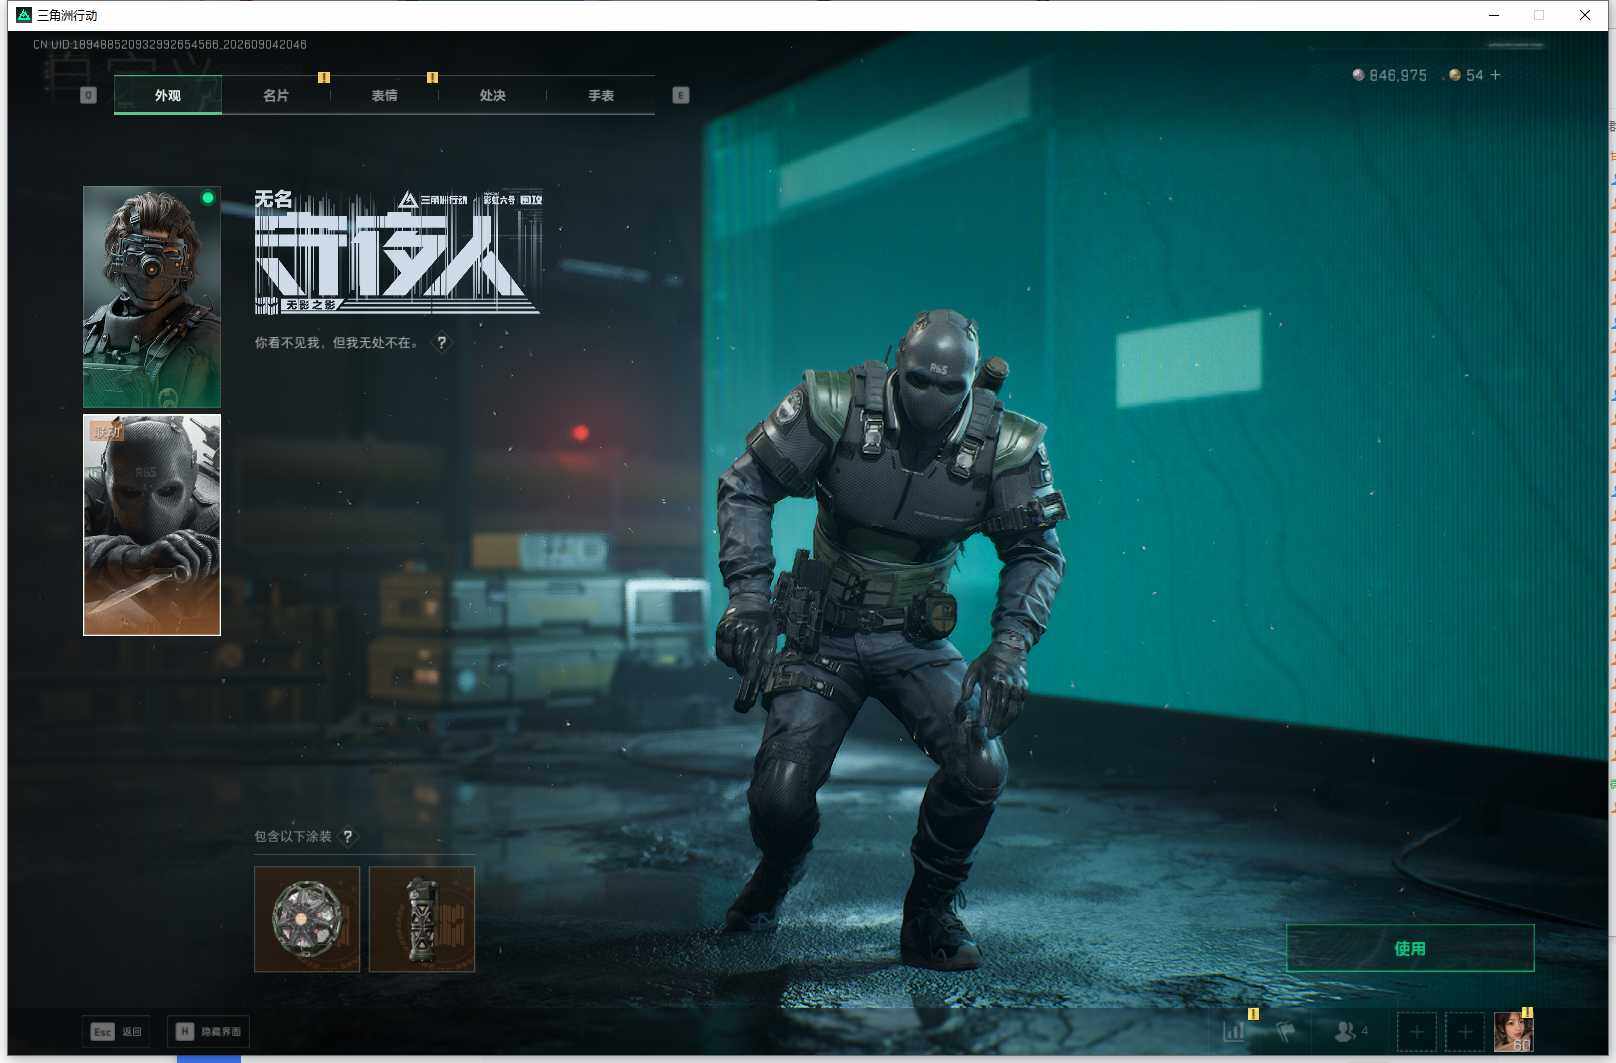Click the Q previous-tab key icon
This screenshot has height=1063, width=1616.
pyautogui.click(x=88, y=95)
